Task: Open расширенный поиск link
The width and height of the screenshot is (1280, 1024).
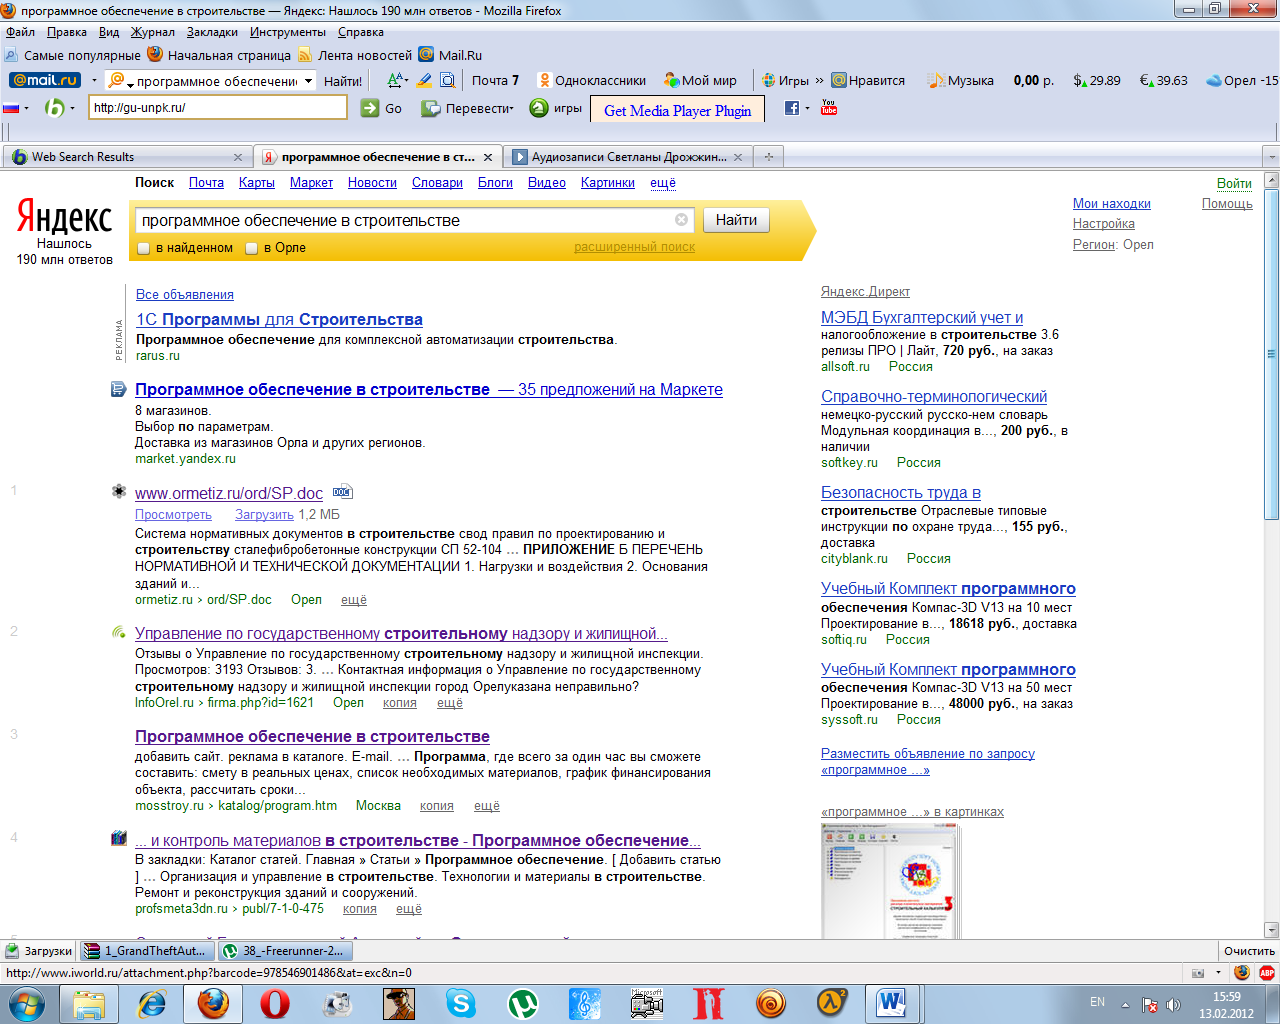Action: (x=634, y=247)
